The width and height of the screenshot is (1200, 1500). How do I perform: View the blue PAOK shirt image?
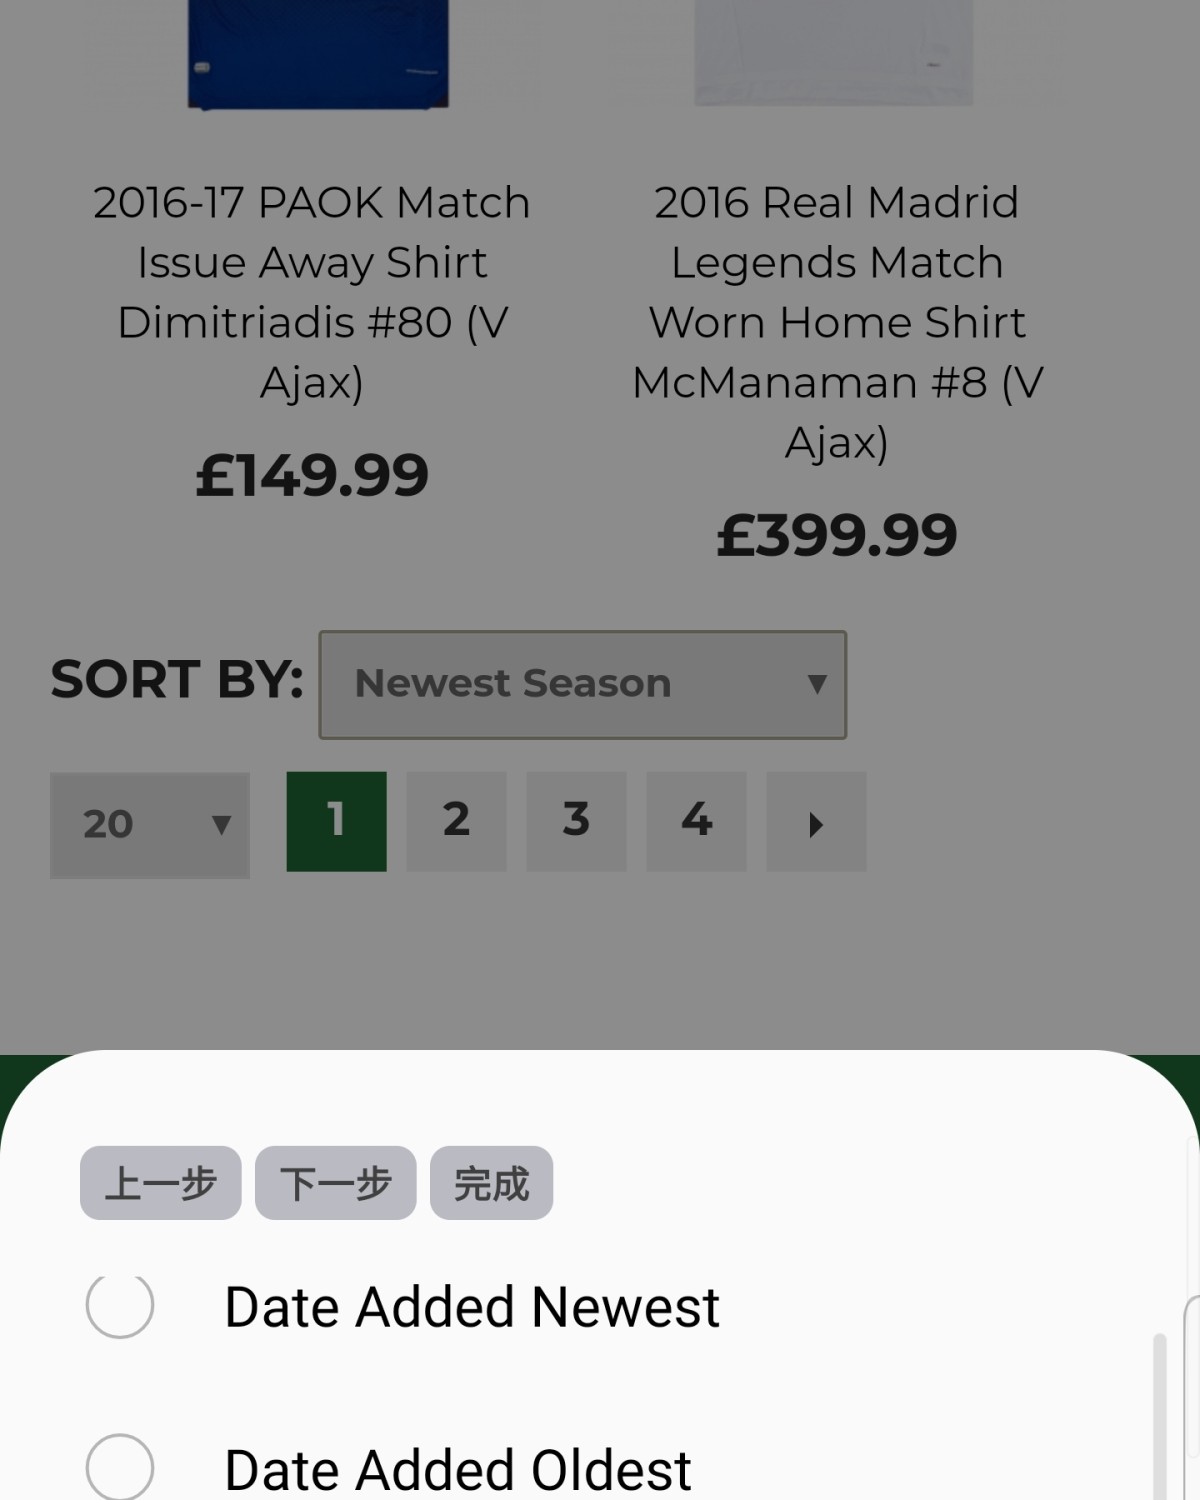coord(318,53)
